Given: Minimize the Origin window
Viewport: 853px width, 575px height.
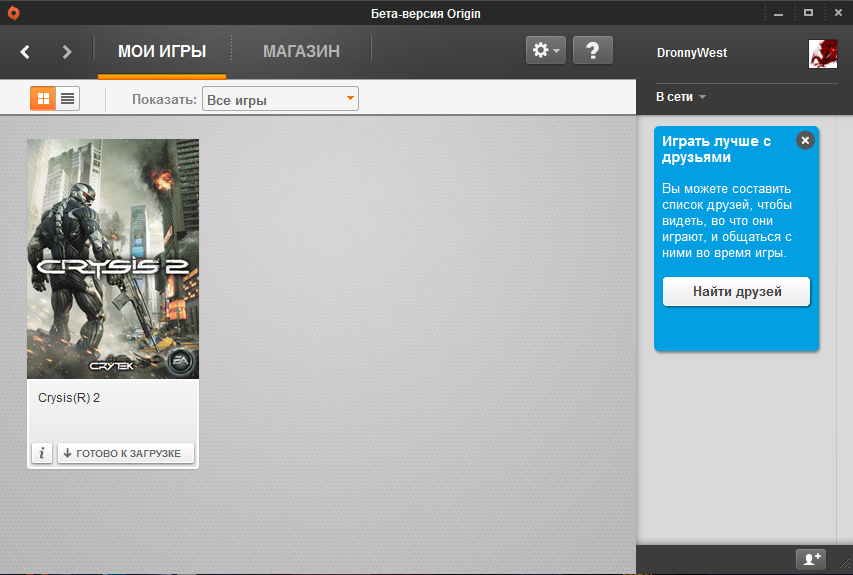Looking at the screenshot, I should click(778, 13).
